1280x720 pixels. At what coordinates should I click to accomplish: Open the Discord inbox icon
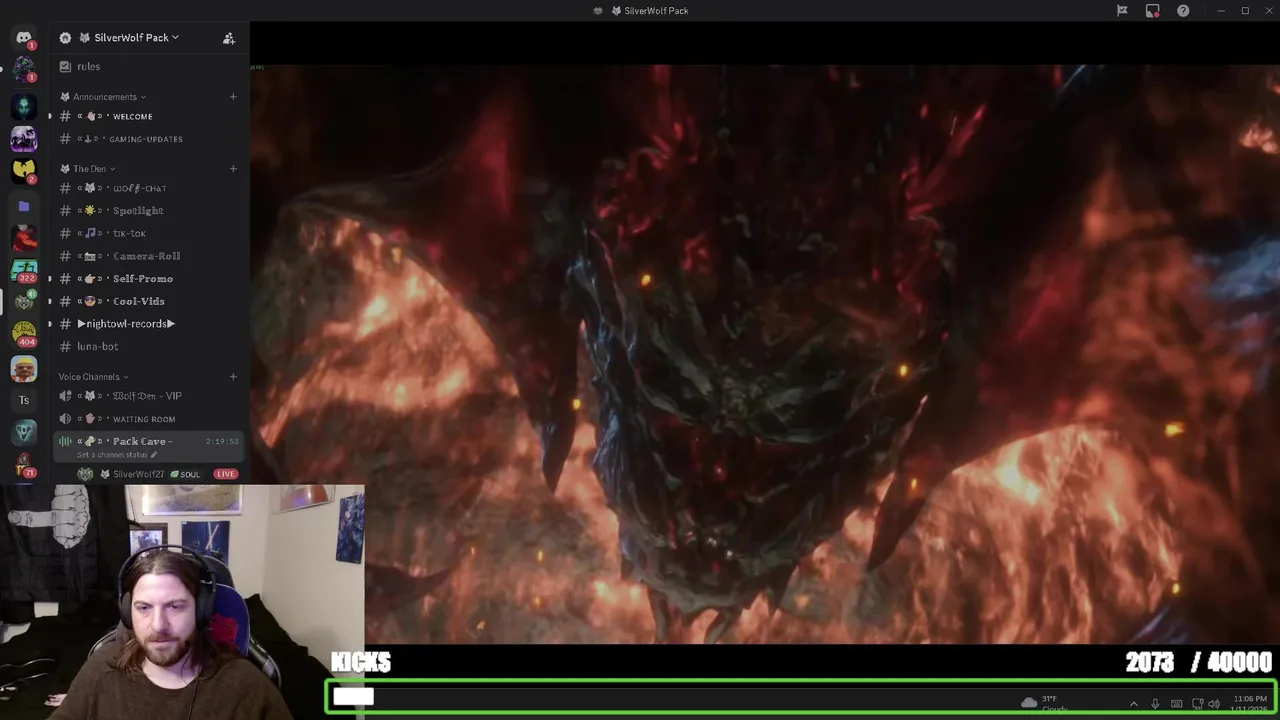tap(1153, 11)
